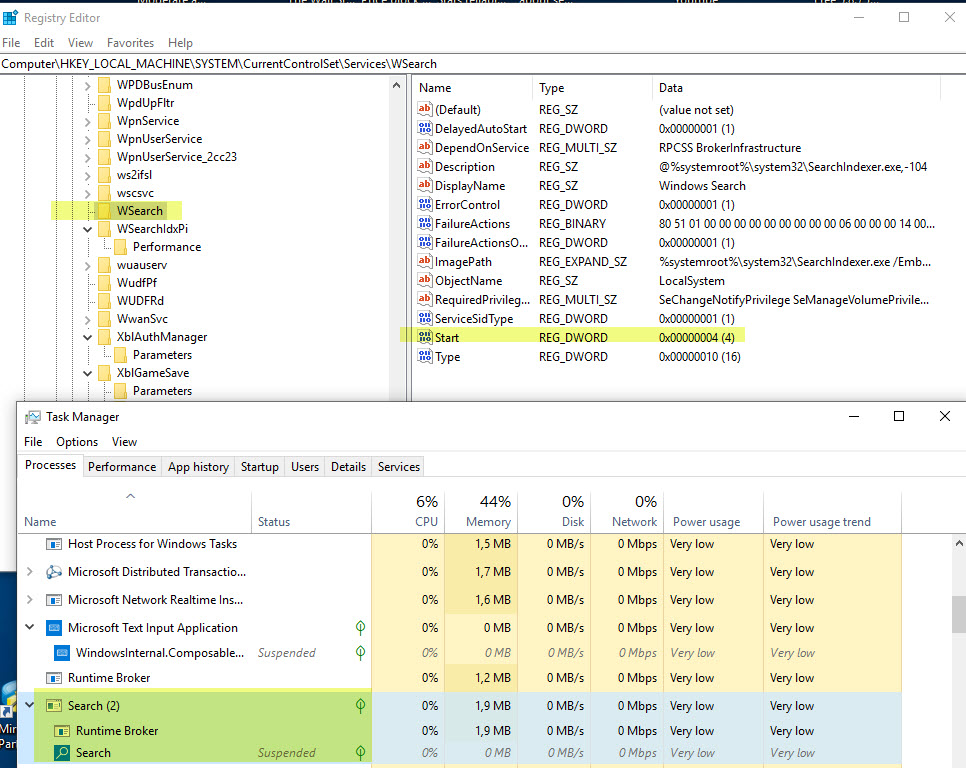This screenshot has width=966, height=768.
Task: Click the Task Manager vertical scrollbar thumb
Action: (x=959, y=614)
